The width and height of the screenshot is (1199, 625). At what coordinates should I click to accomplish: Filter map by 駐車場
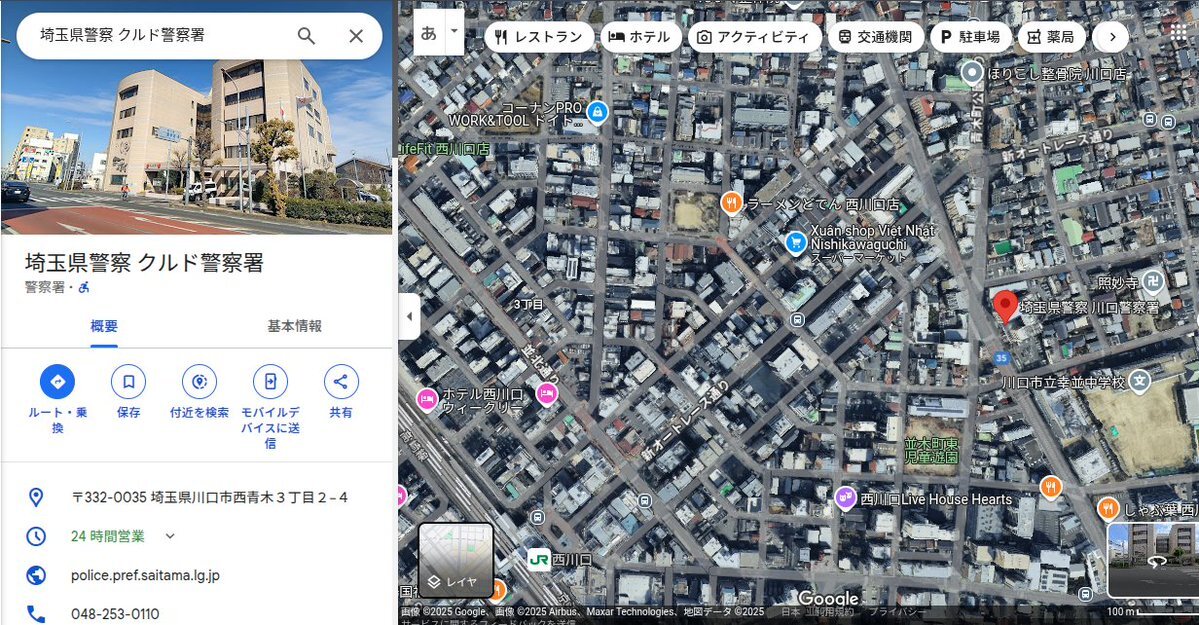coord(970,37)
